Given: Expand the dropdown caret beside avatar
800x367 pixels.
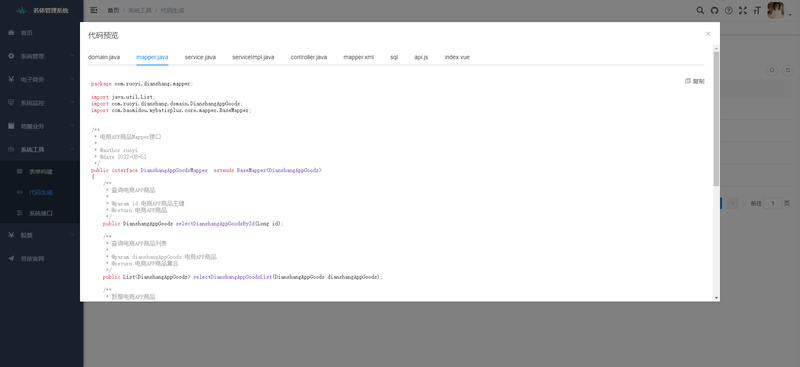Looking at the screenshot, I should tap(790, 15).
